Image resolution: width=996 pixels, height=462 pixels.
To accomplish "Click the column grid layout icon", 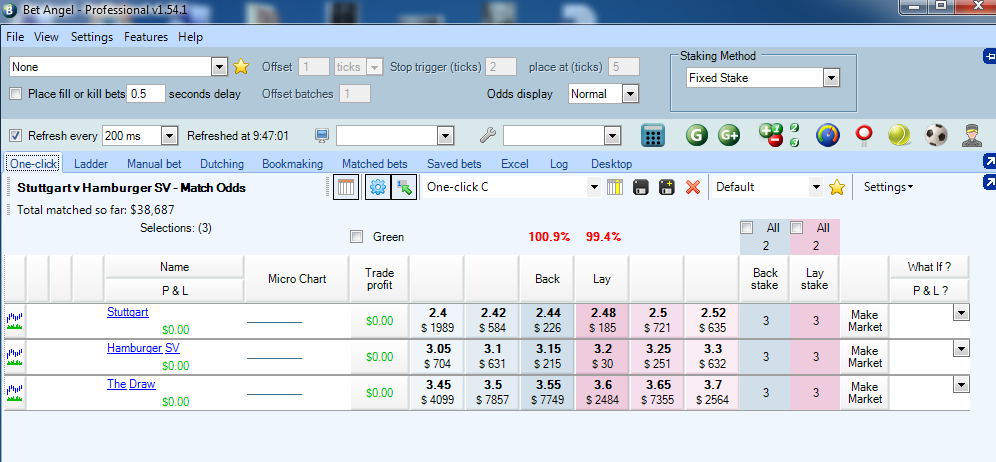I will 347,187.
